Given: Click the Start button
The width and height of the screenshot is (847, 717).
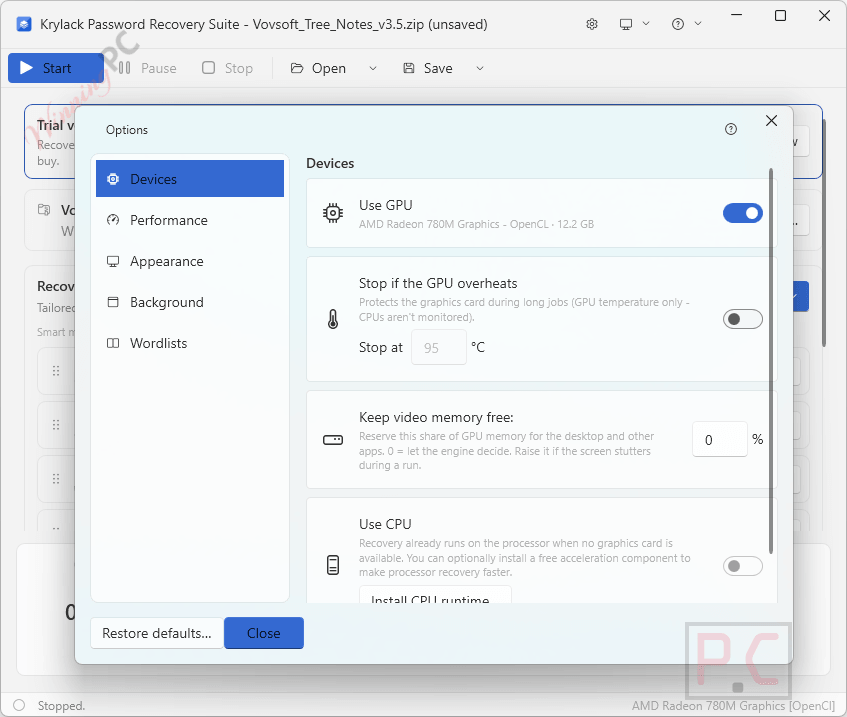Looking at the screenshot, I should (56, 68).
